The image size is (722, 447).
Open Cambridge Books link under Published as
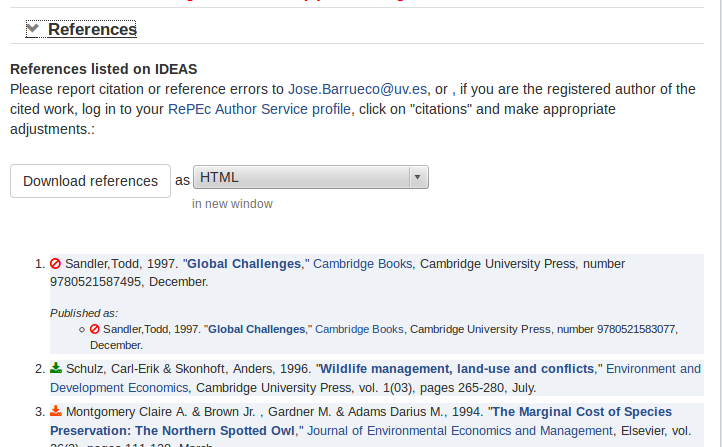click(x=360, y=329)
